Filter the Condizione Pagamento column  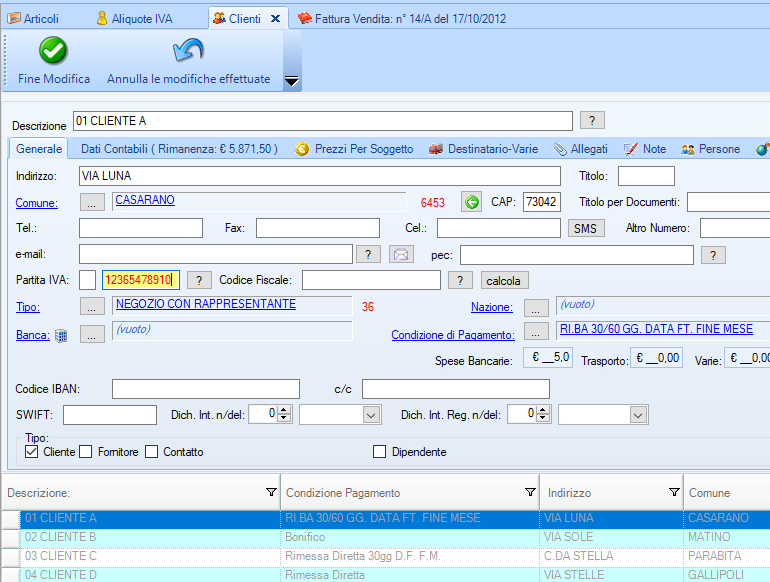pos(531,492)
